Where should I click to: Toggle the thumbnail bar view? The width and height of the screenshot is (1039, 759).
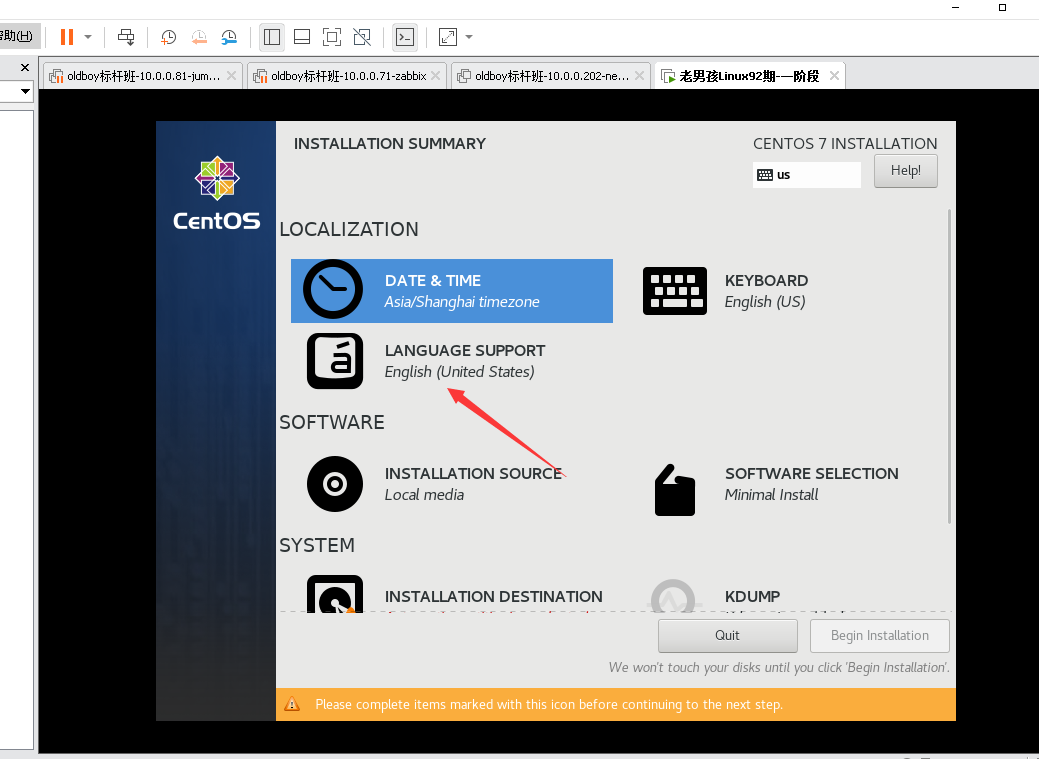(x=301, y=37)
